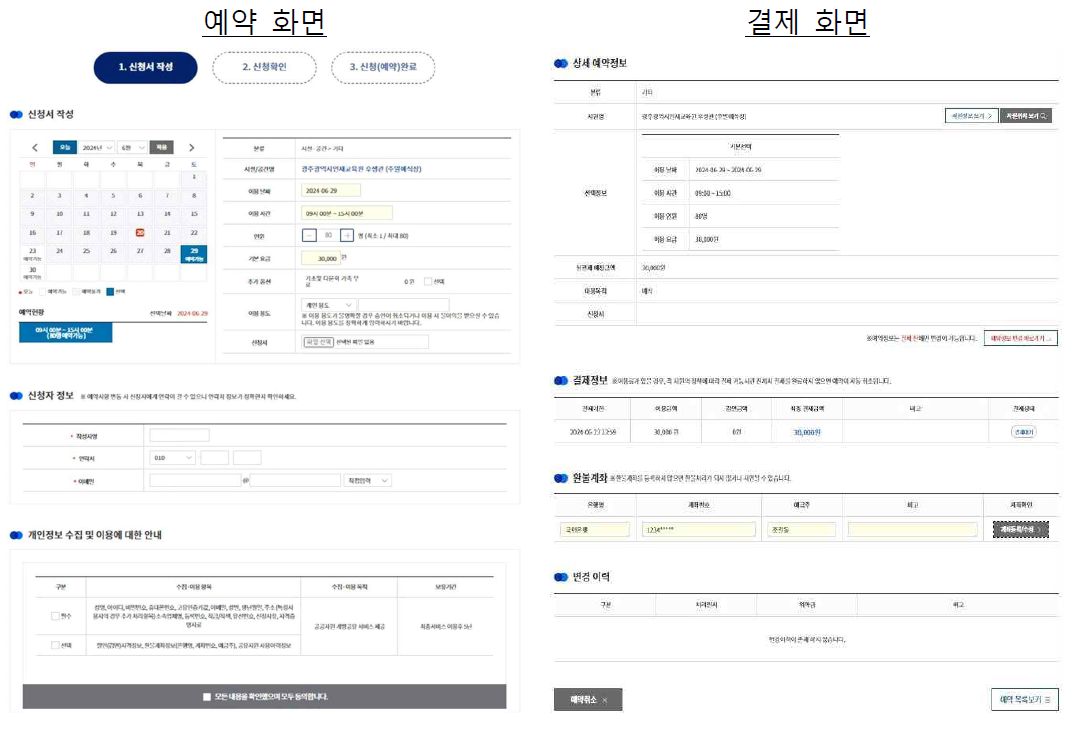The image size is (1077, 732).
Task: Click the bank name field
Action: (595, 529)
